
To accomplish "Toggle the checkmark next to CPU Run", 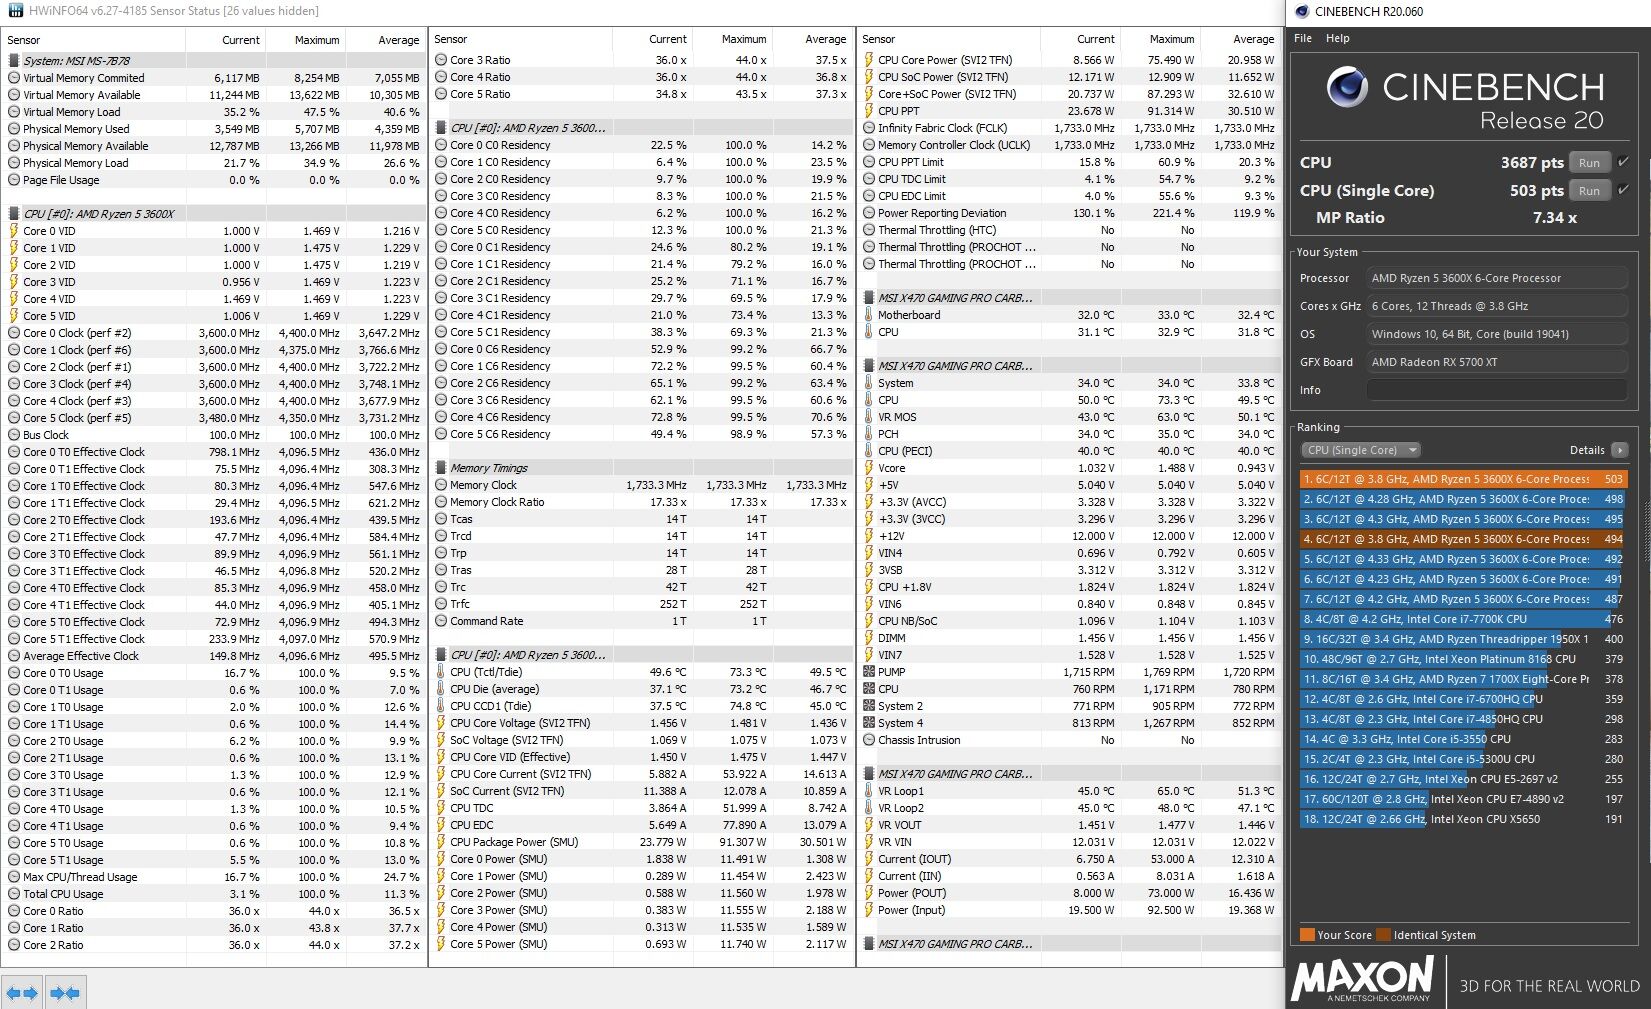I will click(1623, 161).
